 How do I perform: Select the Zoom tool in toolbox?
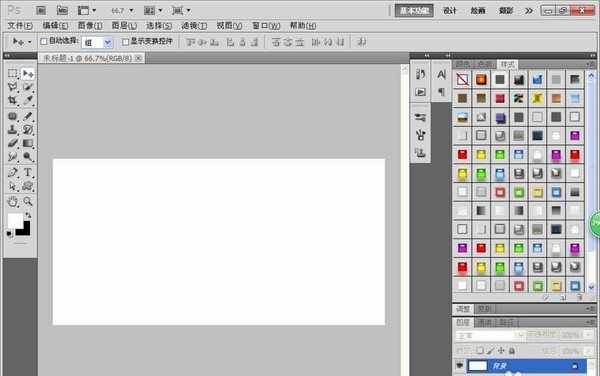[28, 202]
